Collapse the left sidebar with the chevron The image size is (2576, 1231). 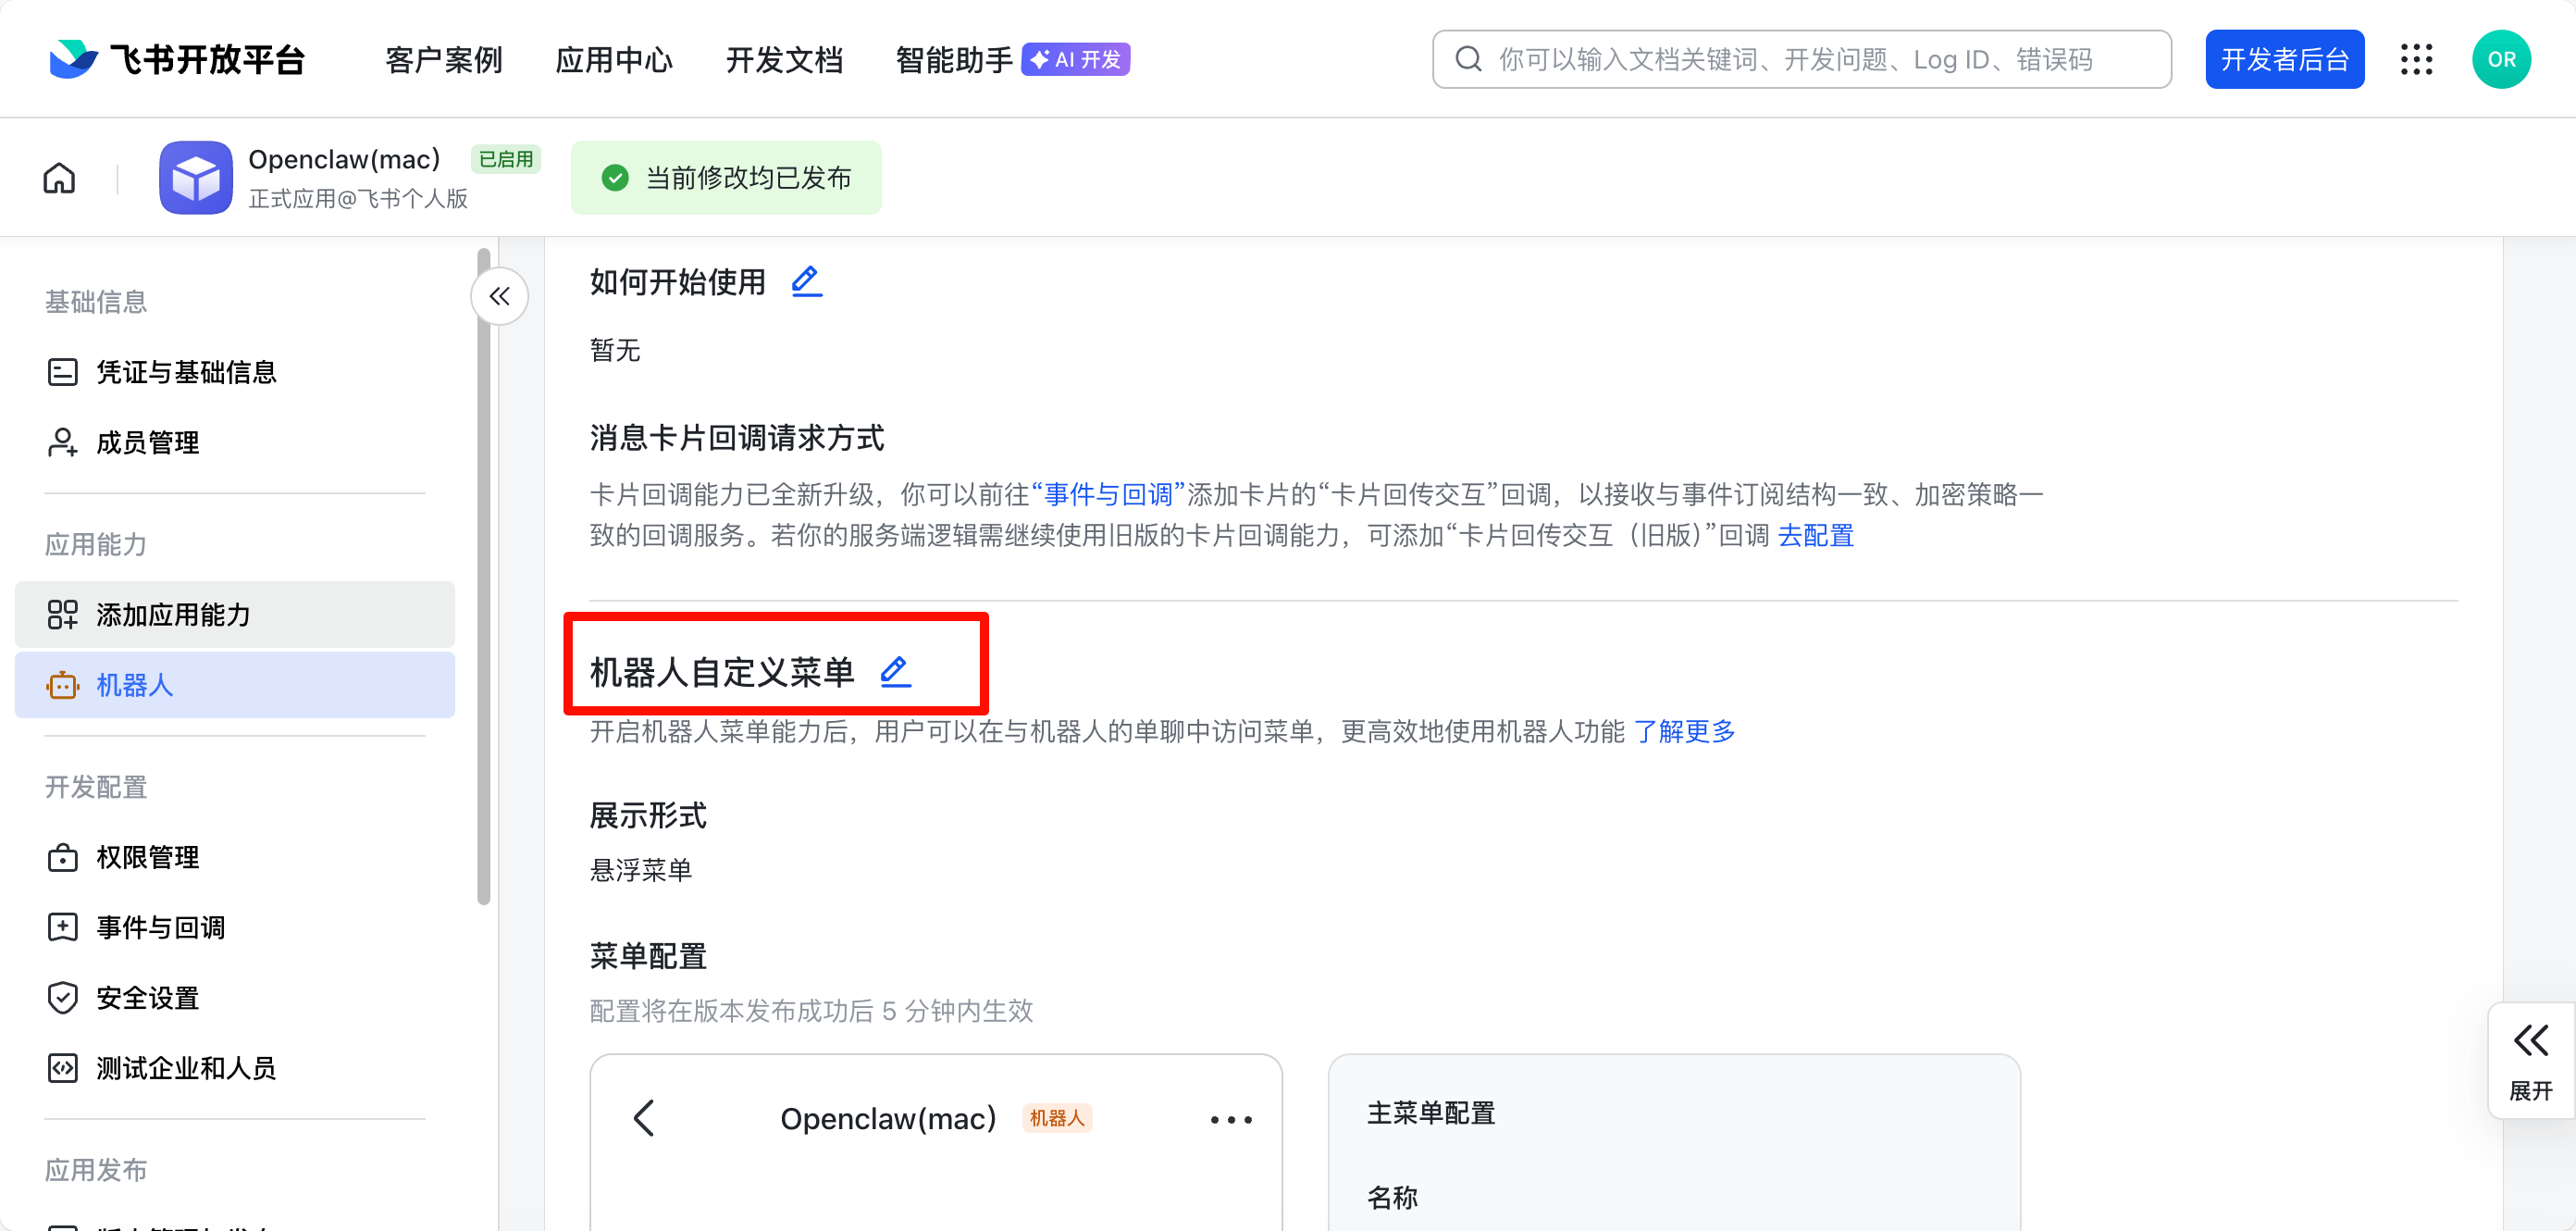499,296
